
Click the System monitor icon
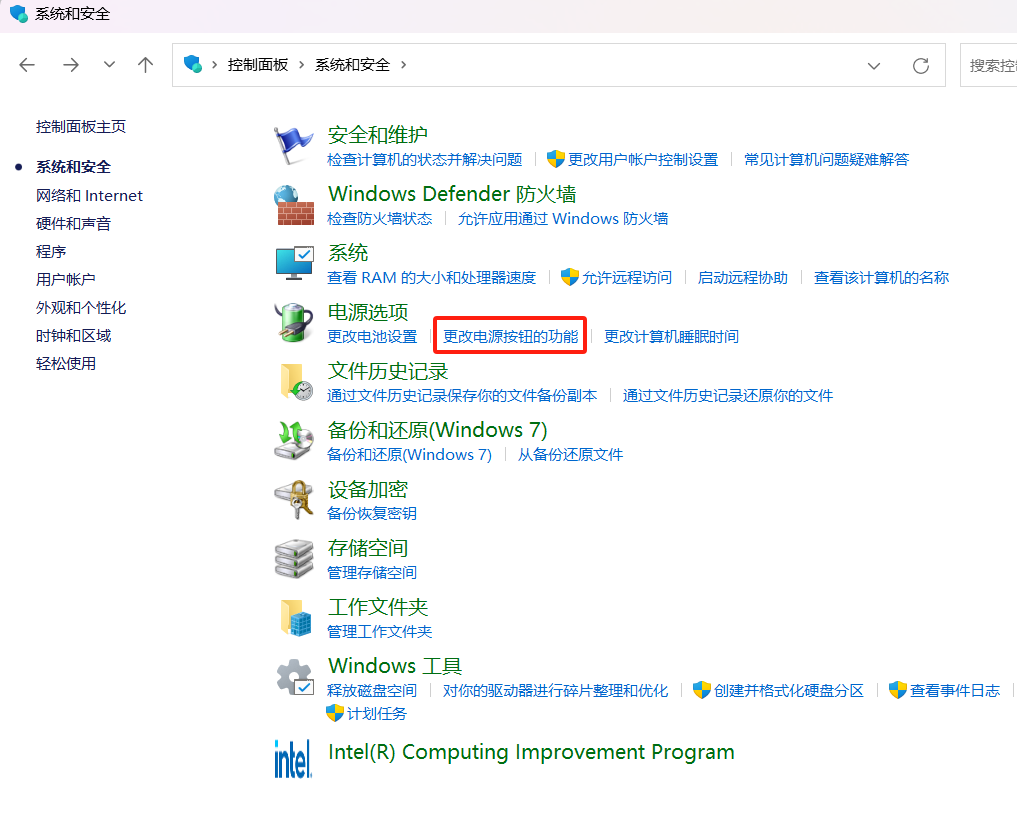click(293, 264)
